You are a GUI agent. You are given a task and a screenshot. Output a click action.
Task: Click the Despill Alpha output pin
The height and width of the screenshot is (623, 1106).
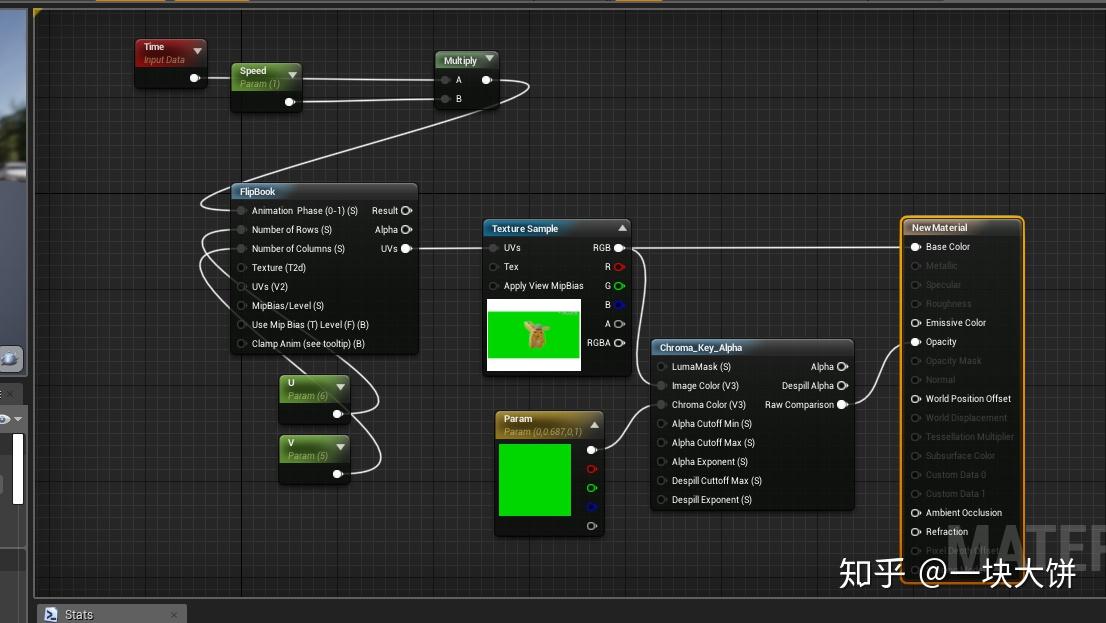pos(844,385)
